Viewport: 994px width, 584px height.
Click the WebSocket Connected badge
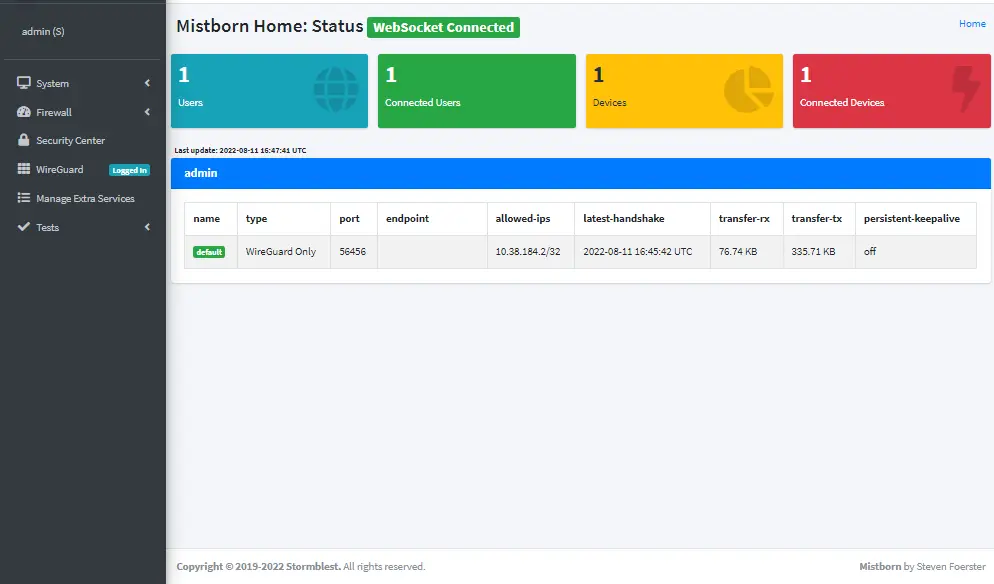point(443,27)
